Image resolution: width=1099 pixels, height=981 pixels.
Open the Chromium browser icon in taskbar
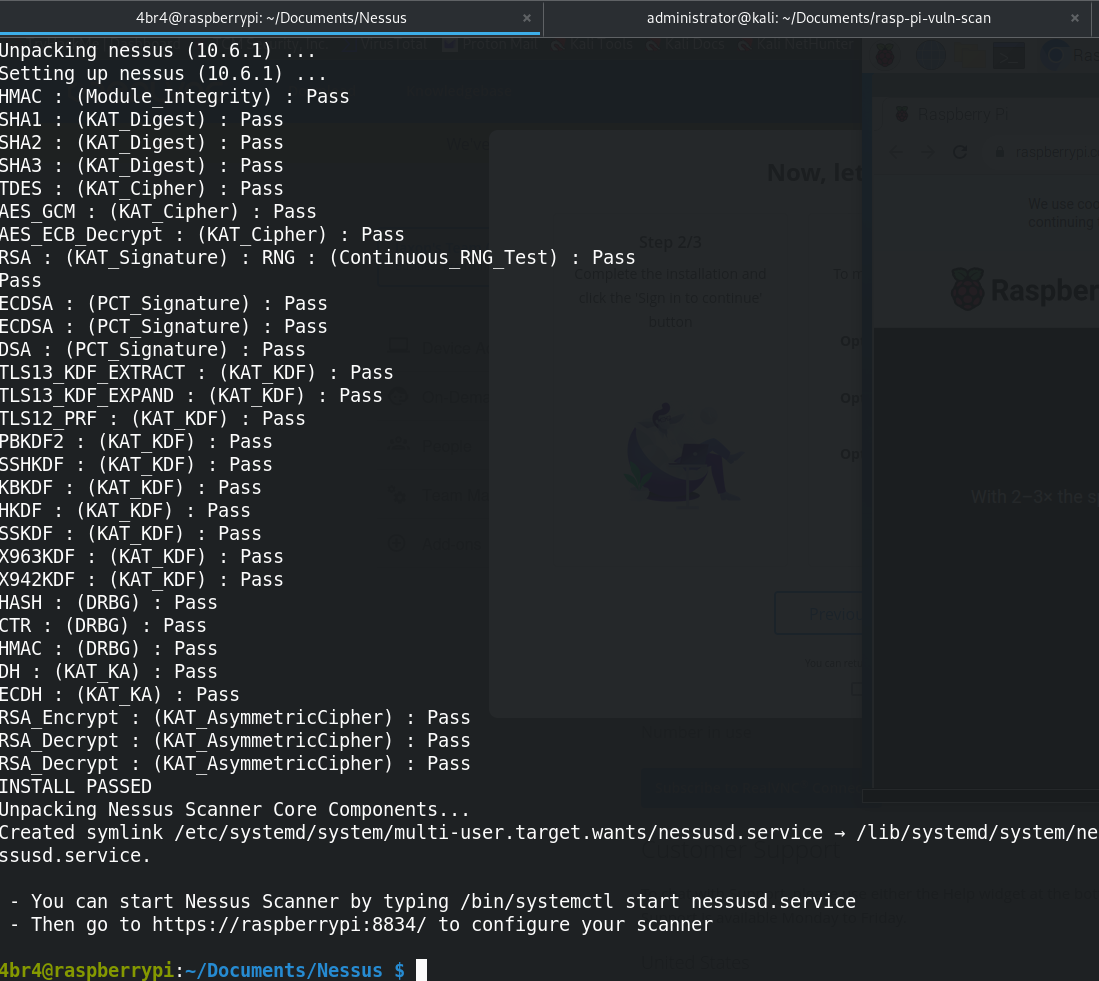1054,55
